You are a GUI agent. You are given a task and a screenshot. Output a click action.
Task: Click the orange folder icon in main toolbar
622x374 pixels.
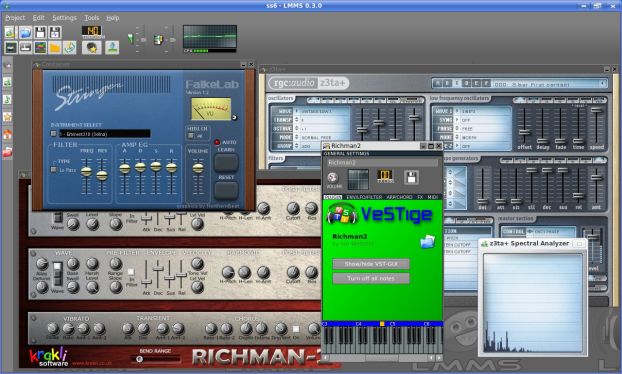coord(55,48)
